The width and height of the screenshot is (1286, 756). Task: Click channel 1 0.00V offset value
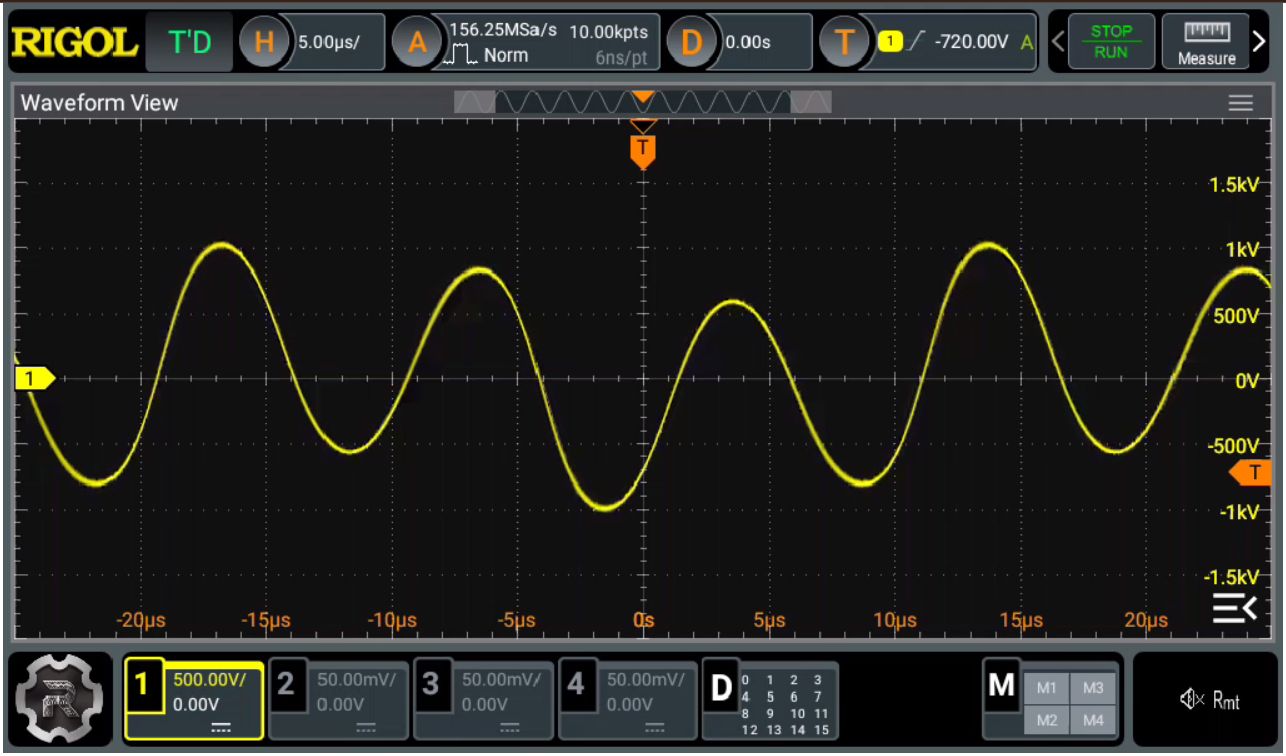(195, 705)
